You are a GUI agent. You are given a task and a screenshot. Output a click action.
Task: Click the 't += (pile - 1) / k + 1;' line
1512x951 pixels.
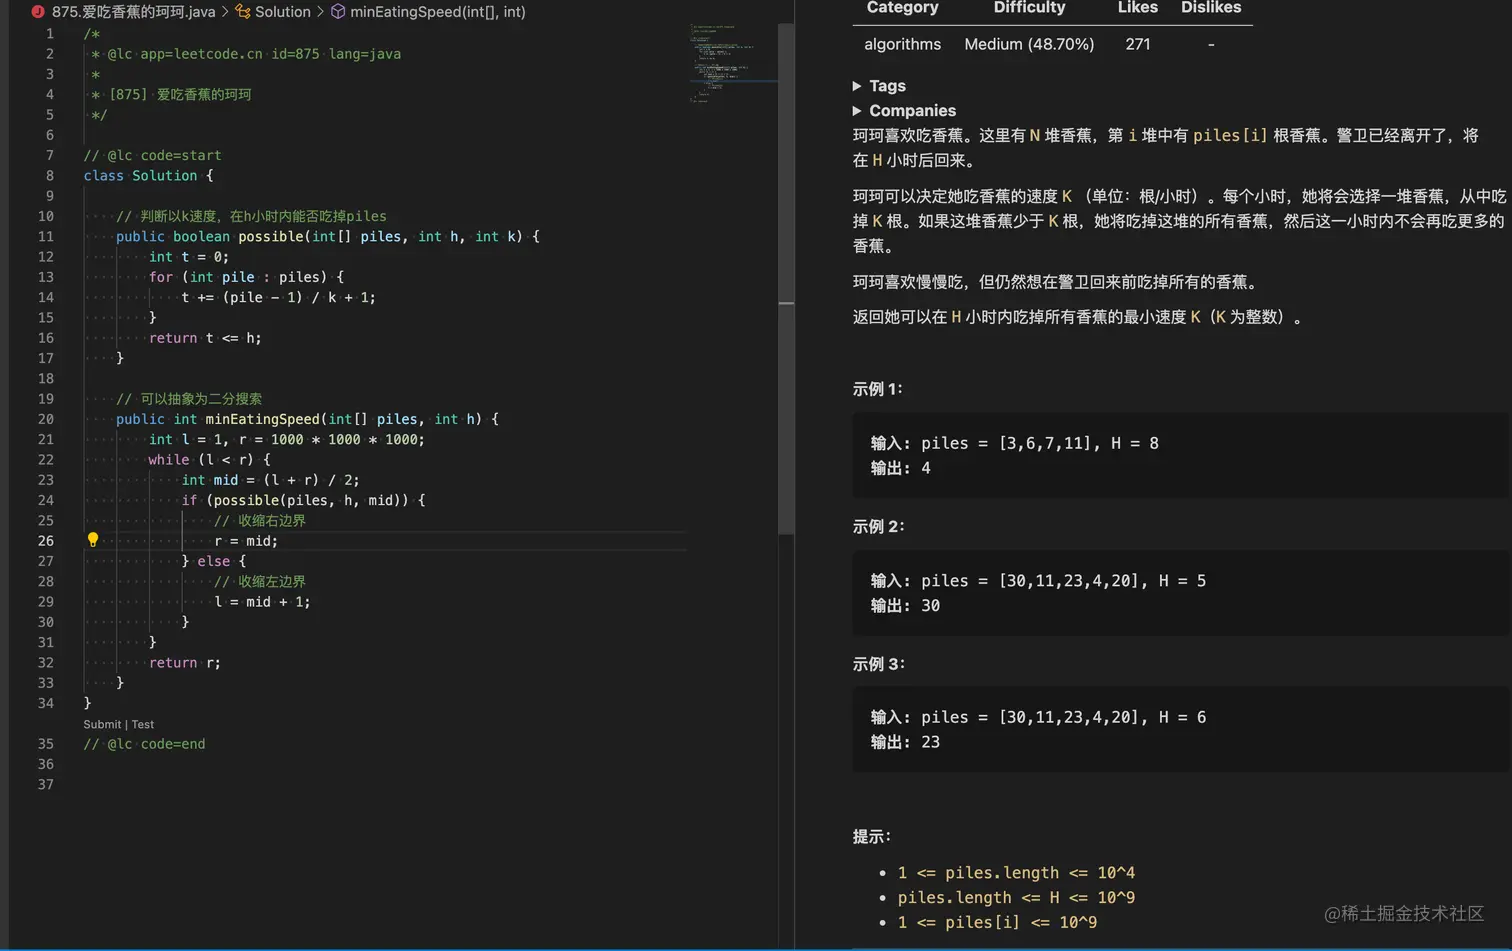pyautogui.click(x=279, y=297)
